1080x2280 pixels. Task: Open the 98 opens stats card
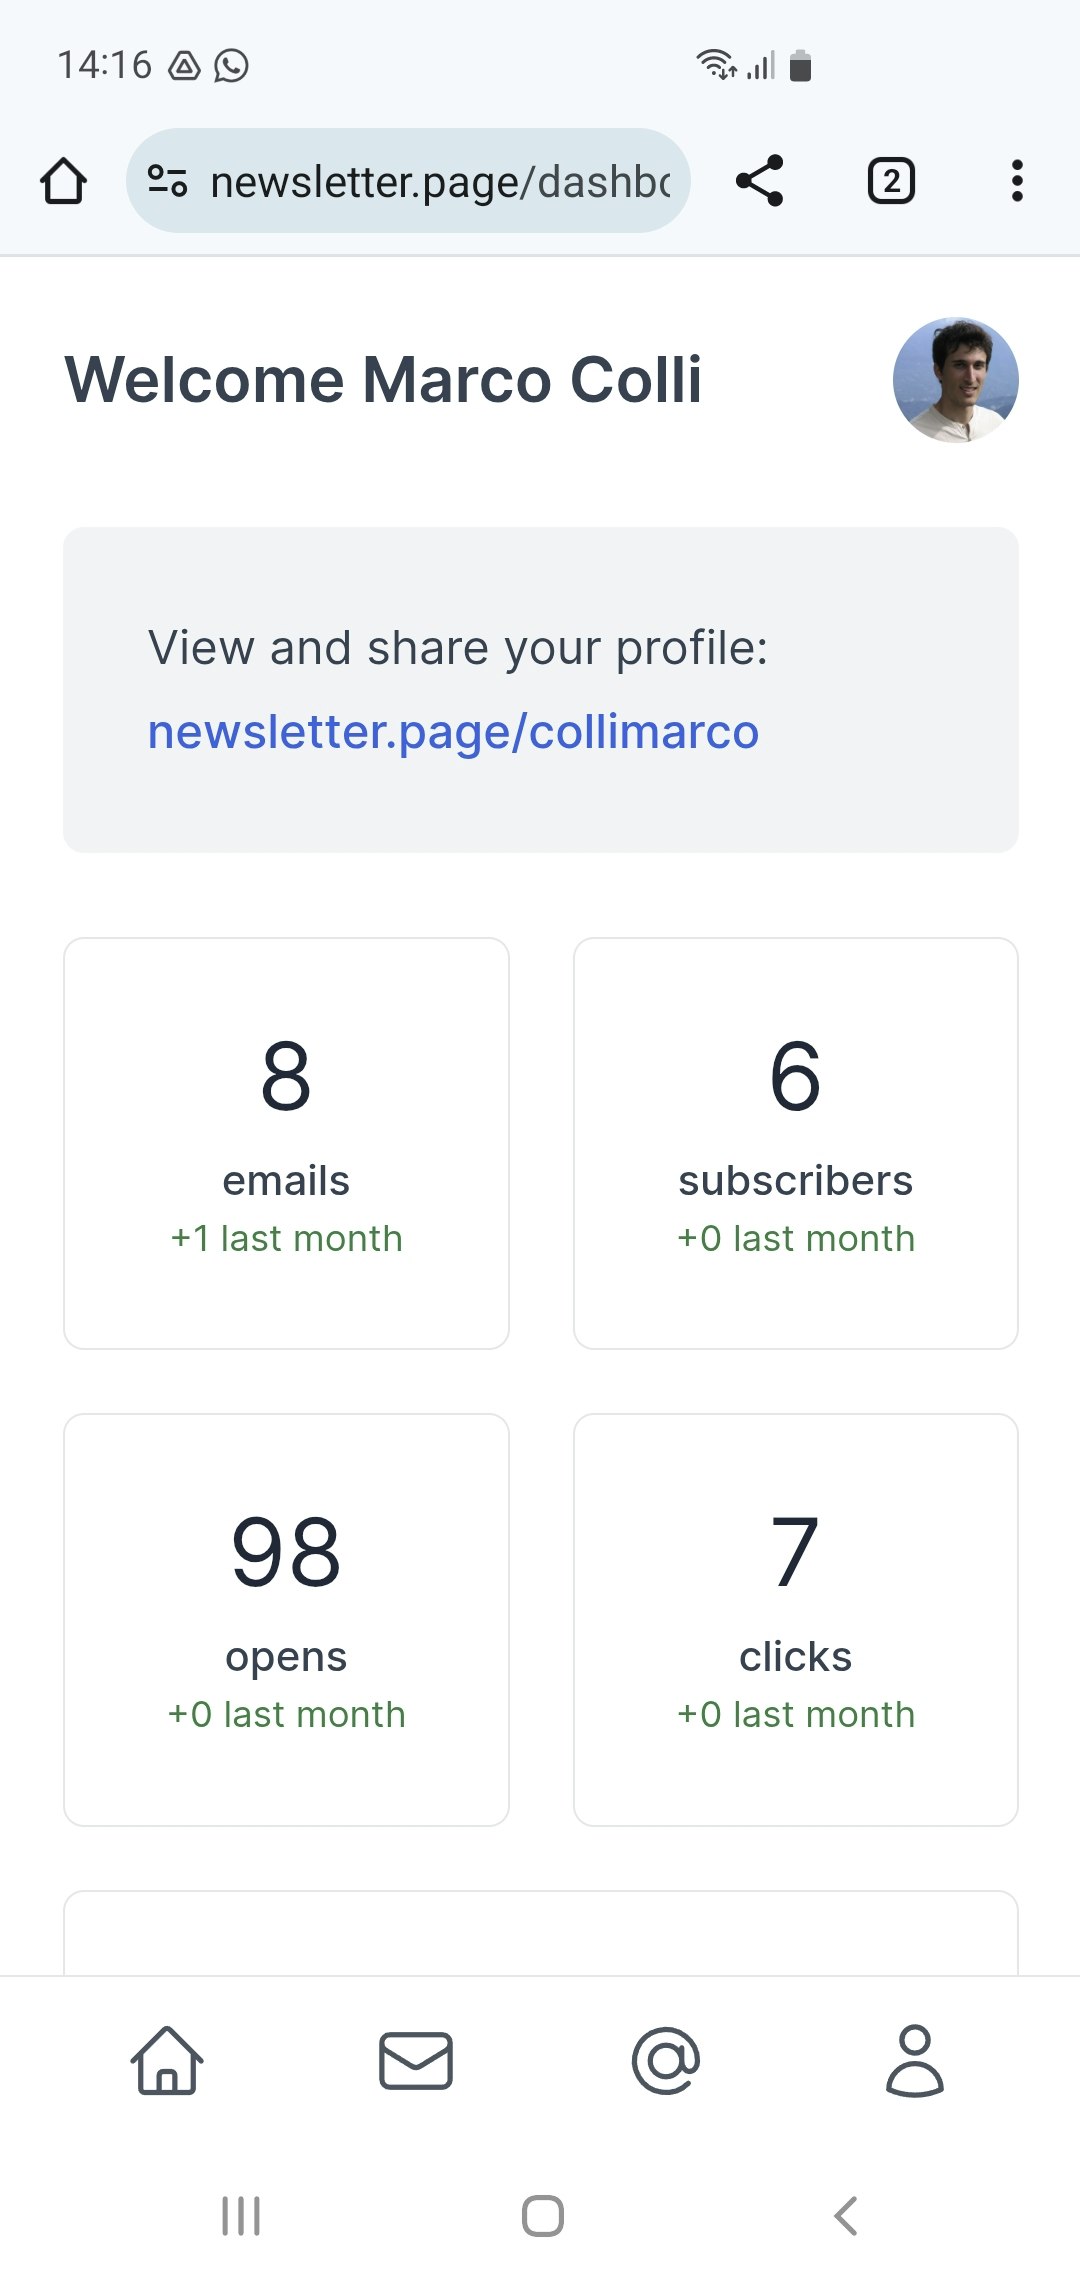point(287,1619)
